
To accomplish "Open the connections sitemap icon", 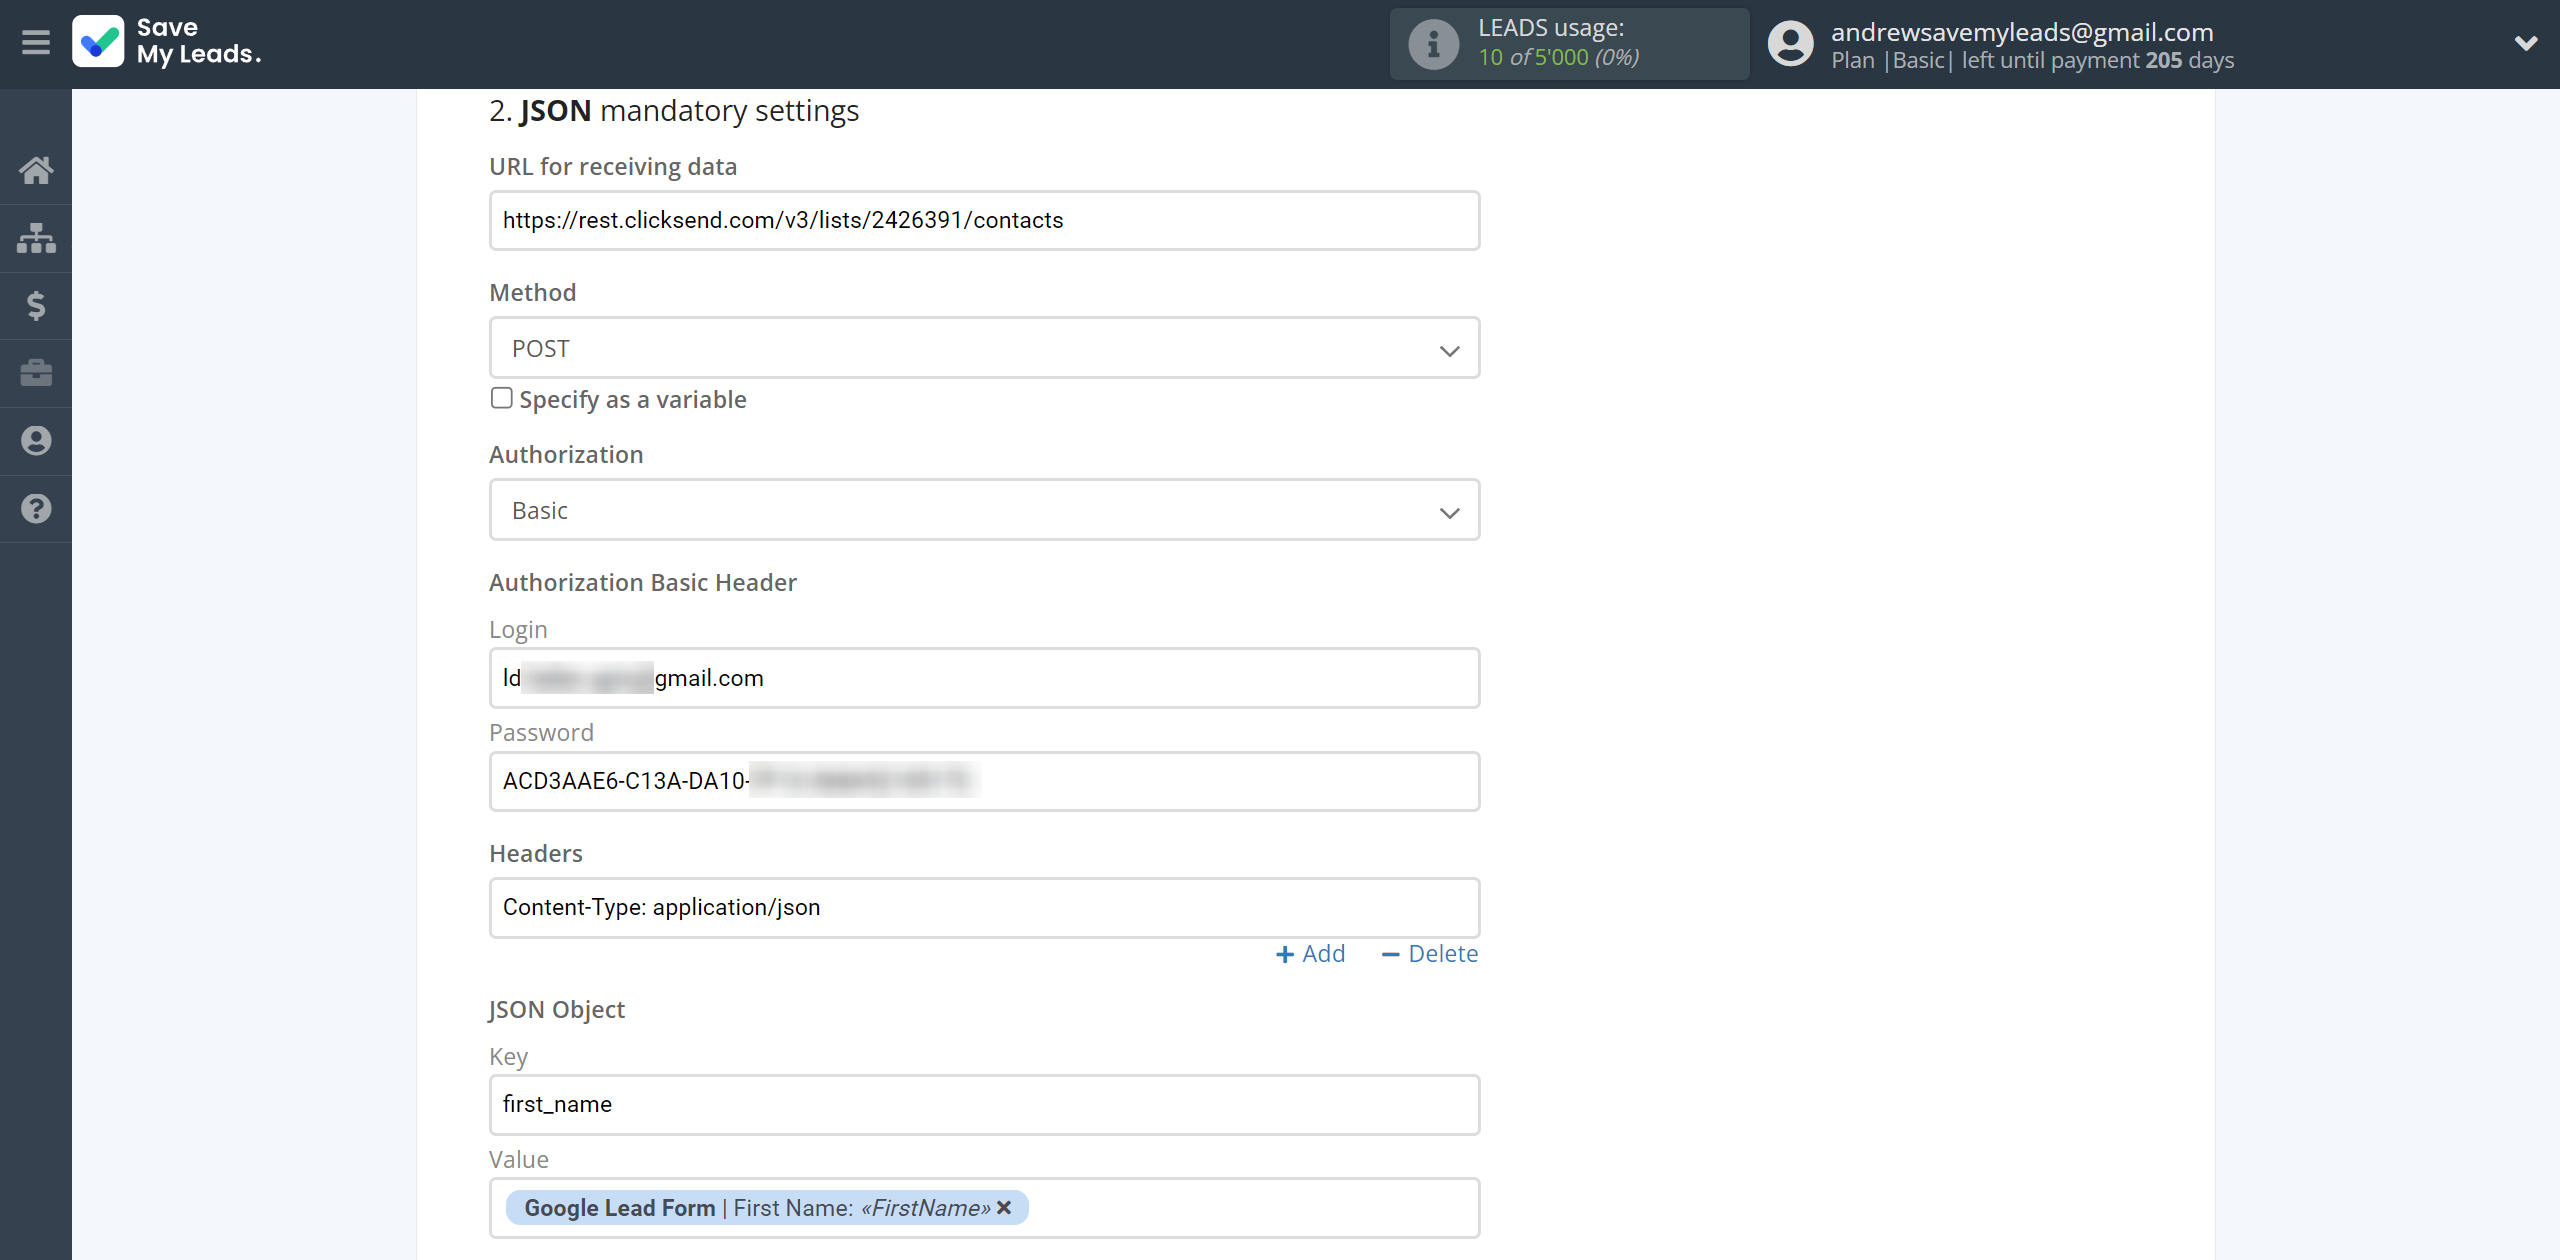I will click(x=36, y=238).
